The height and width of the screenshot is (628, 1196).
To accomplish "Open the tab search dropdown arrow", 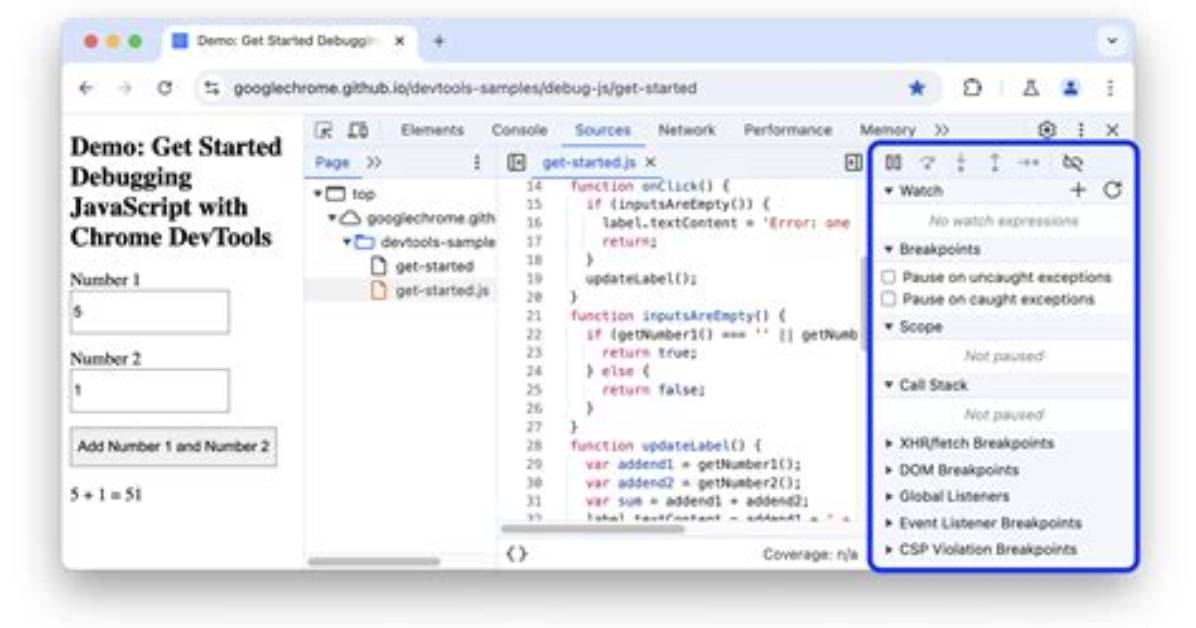I will point(1111,41).
